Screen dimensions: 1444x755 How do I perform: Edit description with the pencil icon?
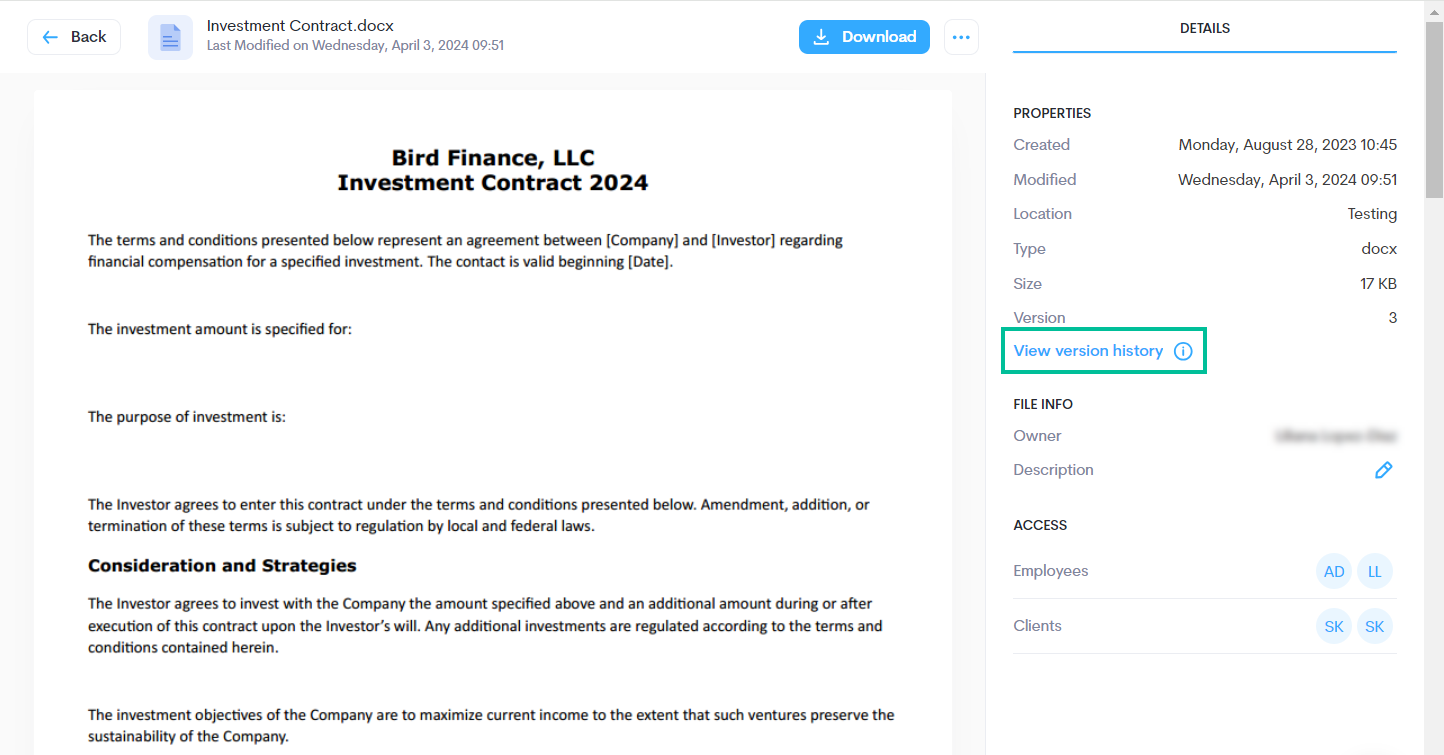(x=1384, y=470)
